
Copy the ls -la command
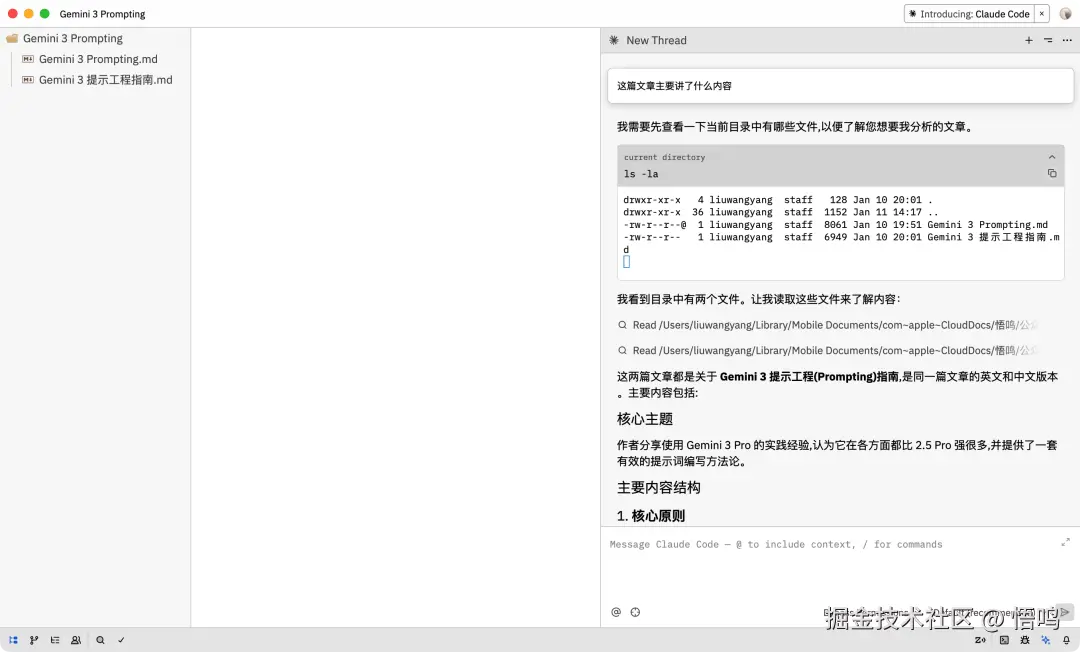click(x=1052, y=173)
